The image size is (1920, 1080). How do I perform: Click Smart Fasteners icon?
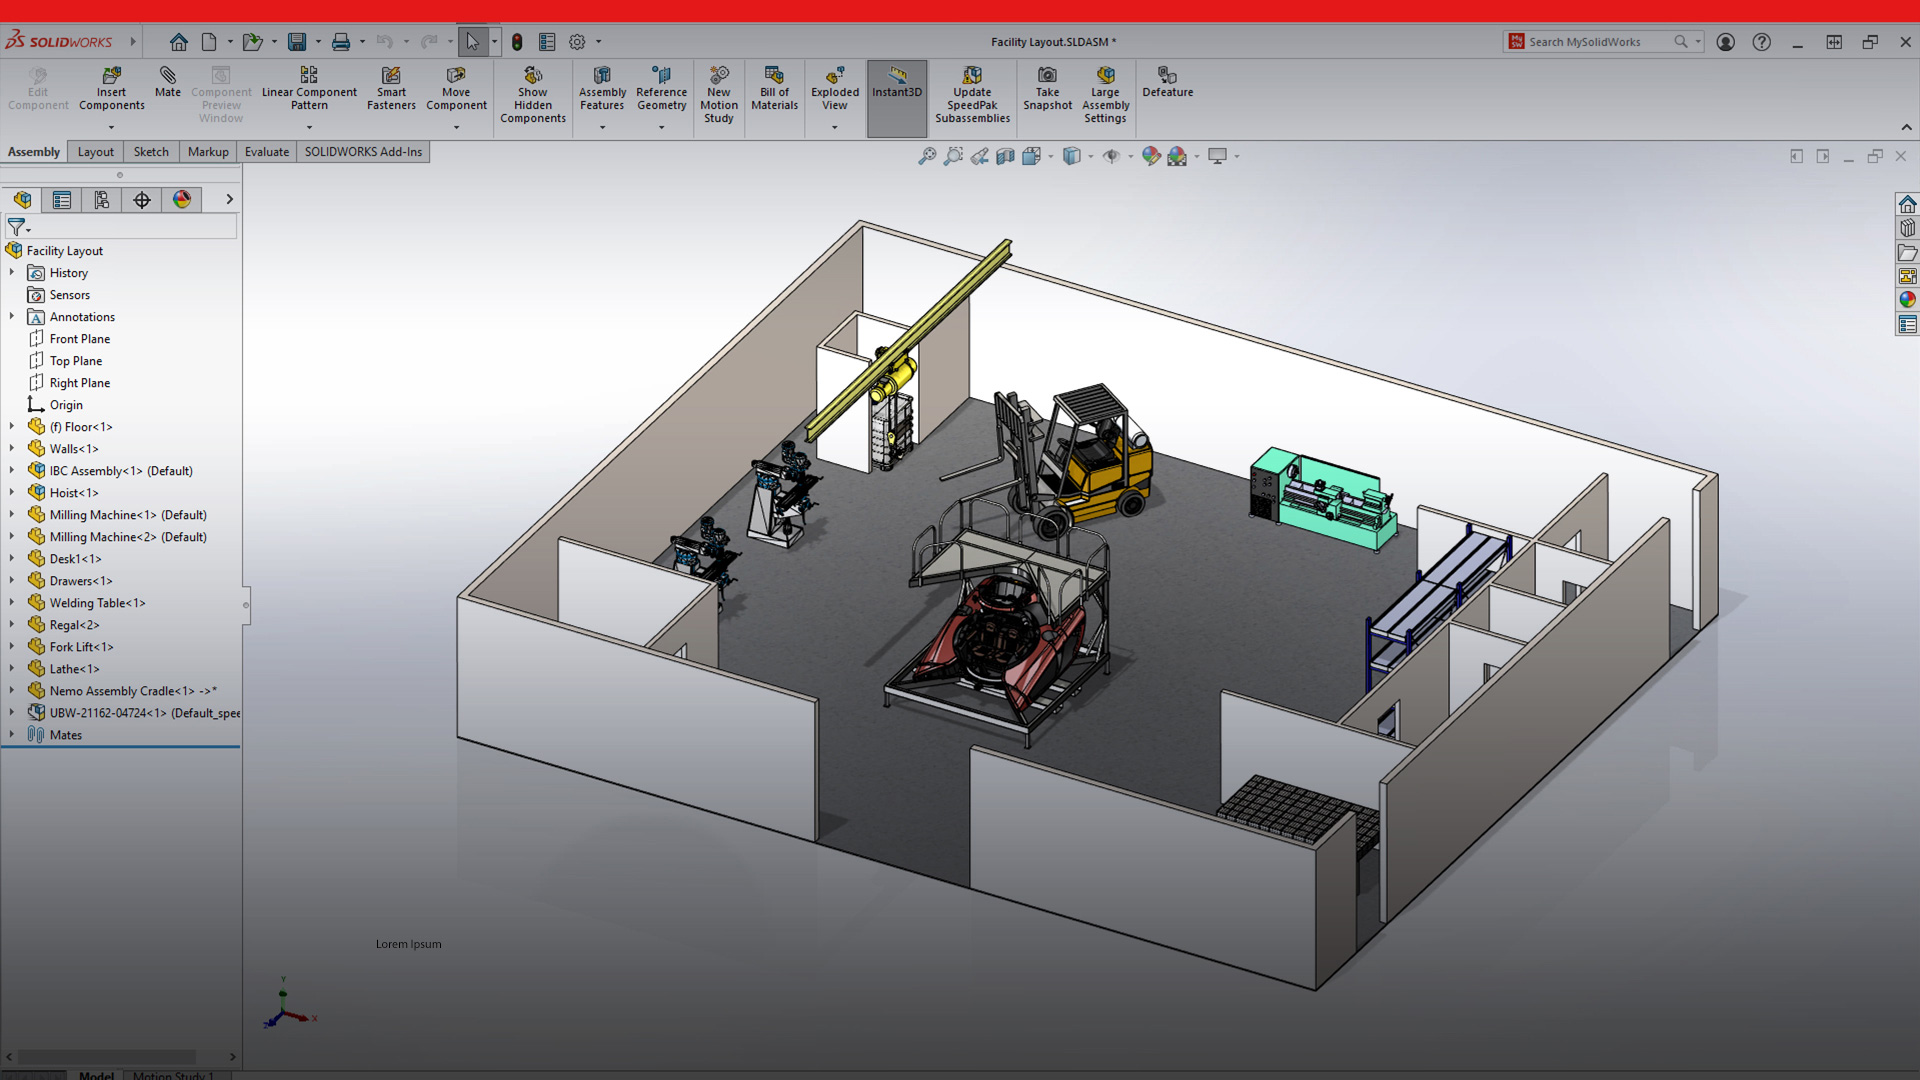point(391,89)
